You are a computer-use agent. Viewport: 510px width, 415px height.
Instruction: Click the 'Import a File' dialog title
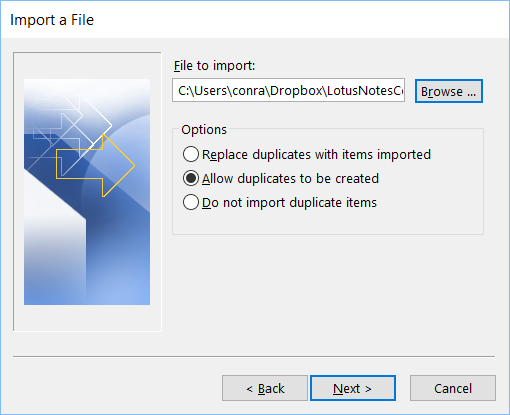point(52,20)
